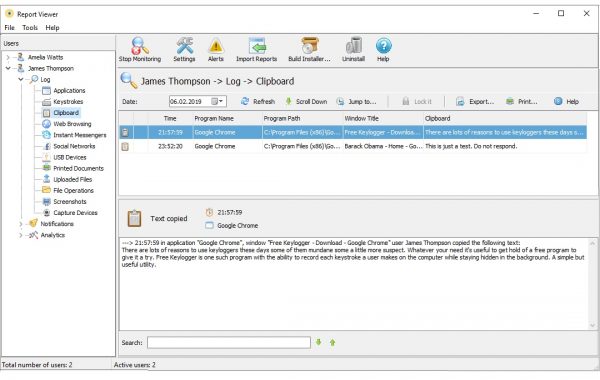View Instant Messengers log
The image size is (600, 380).
(80, 135)
